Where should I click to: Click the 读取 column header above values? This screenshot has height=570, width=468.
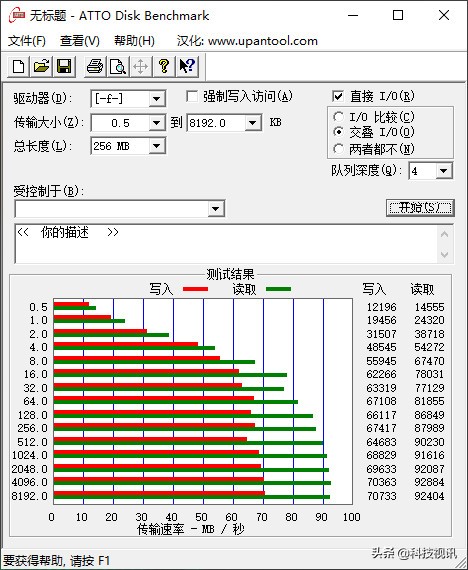(x=422, y=289)
